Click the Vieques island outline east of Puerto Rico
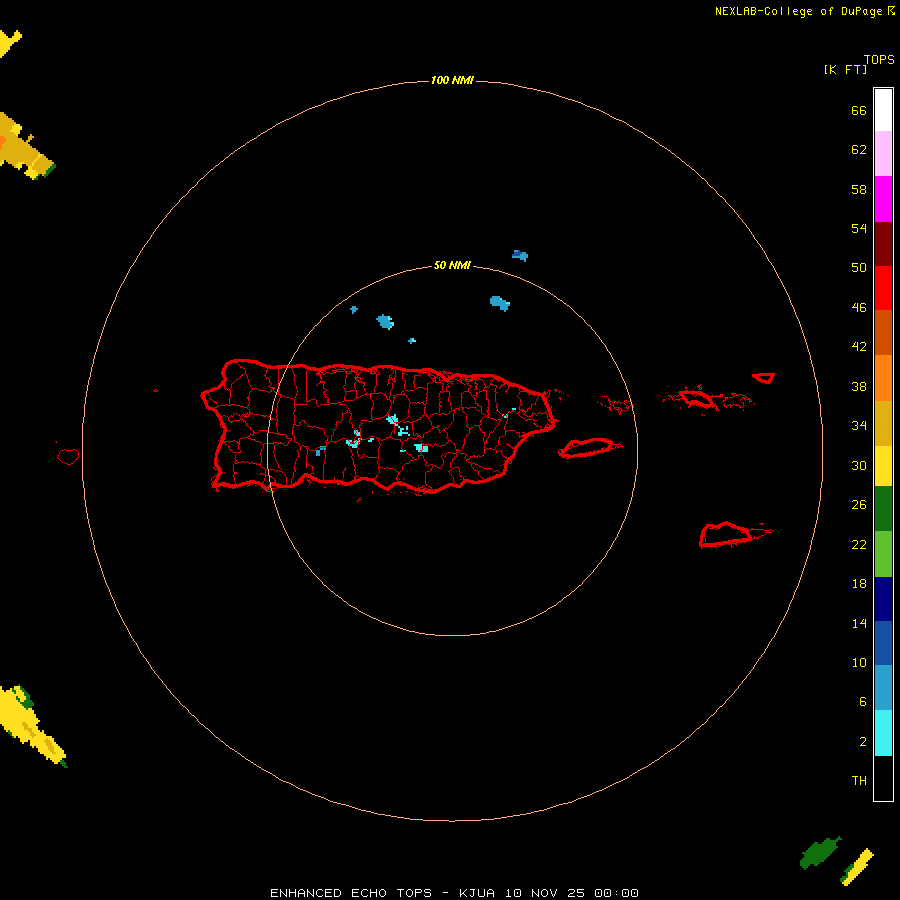The width and height of the screenshot is (900, 900). tap(589, 448)
